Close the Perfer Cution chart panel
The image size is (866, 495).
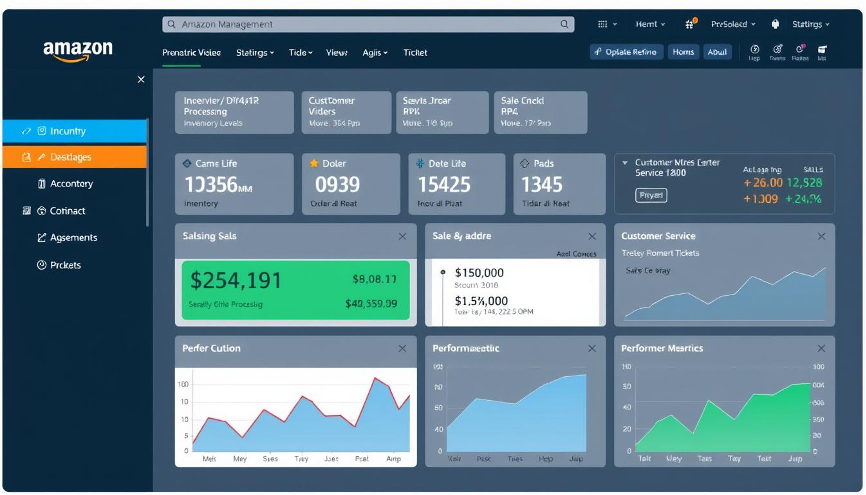[402, 348]
